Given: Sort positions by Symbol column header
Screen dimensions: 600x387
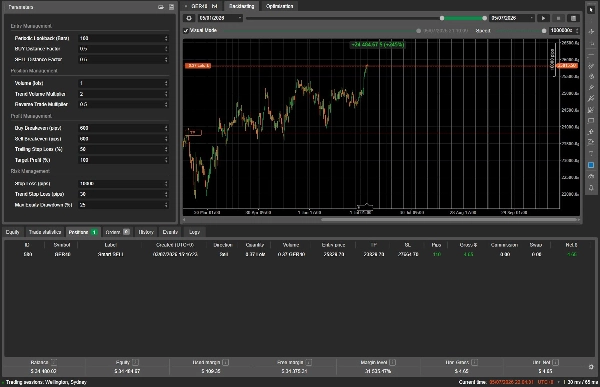Looking at the screenshot, I should coord(62,245).
